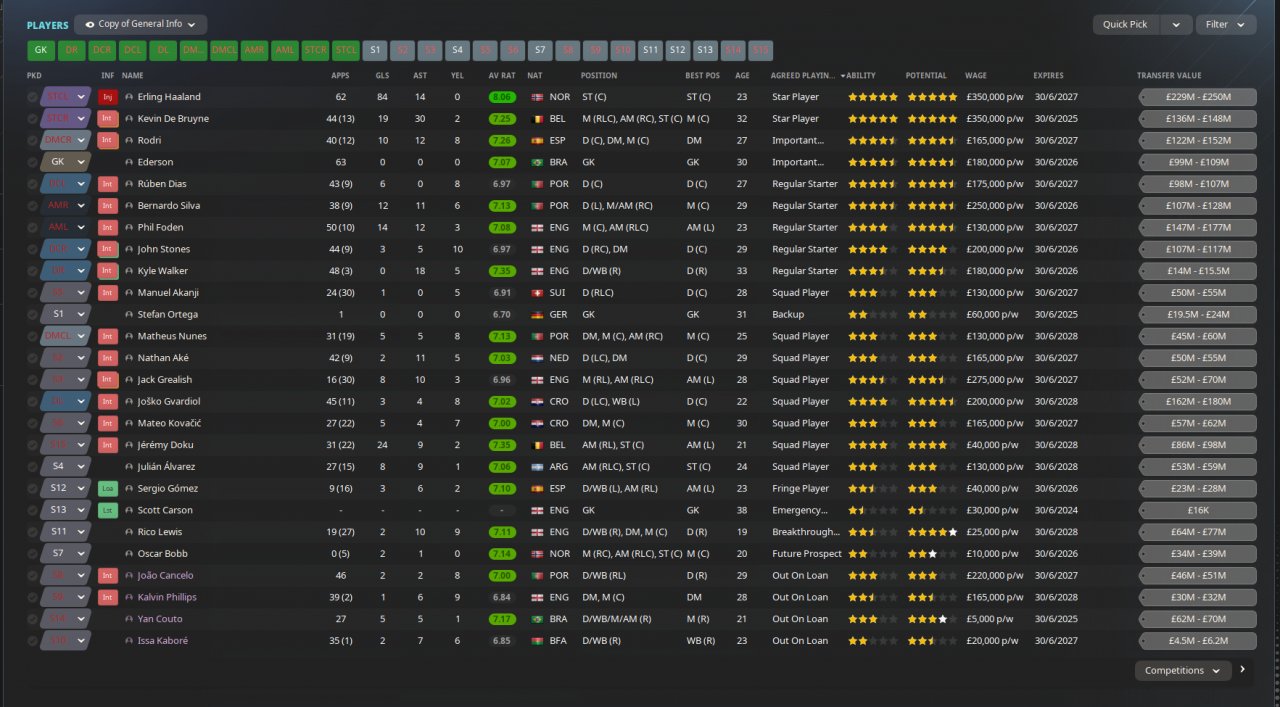Click the Int badge in Rodri's row

point(108,141)
